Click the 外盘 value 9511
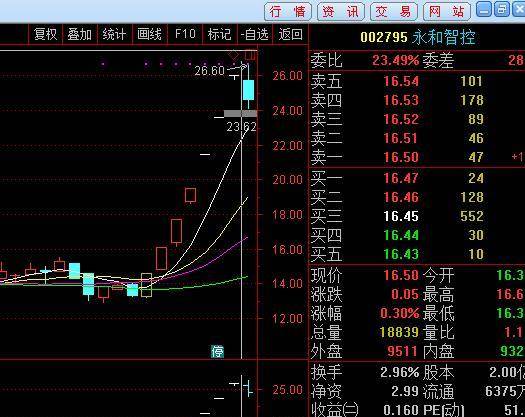The image size is (525, 417). pos(402,351)
